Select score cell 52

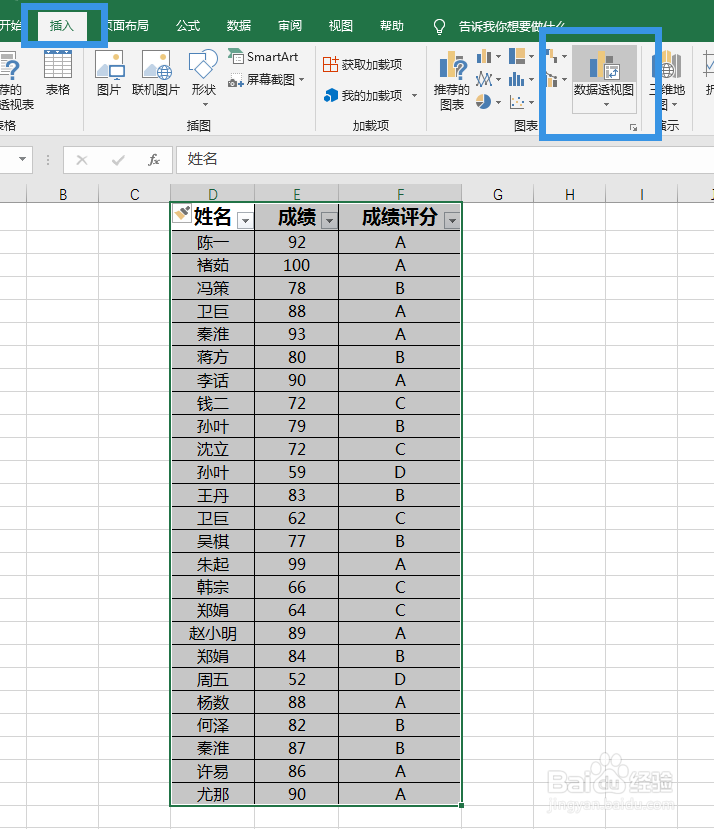[297, 679]
